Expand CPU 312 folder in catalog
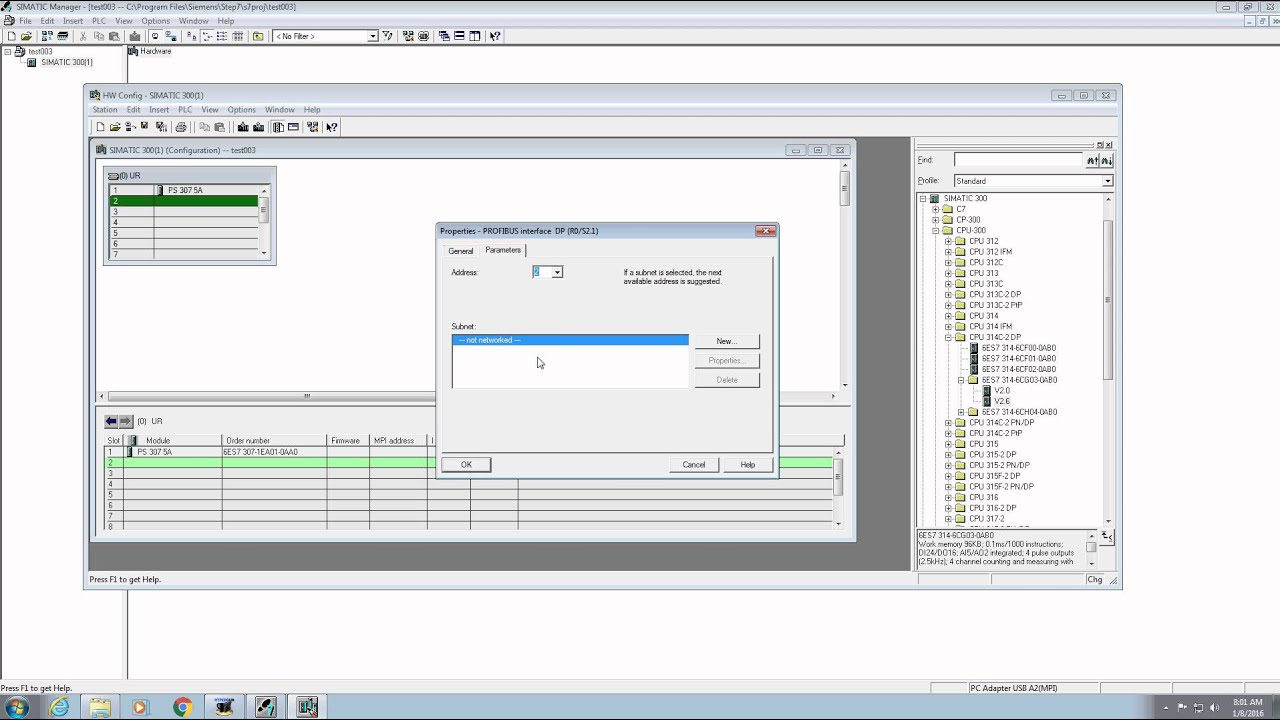The width and height of the screenshot is (1280, 720). (x=948, y=241)
